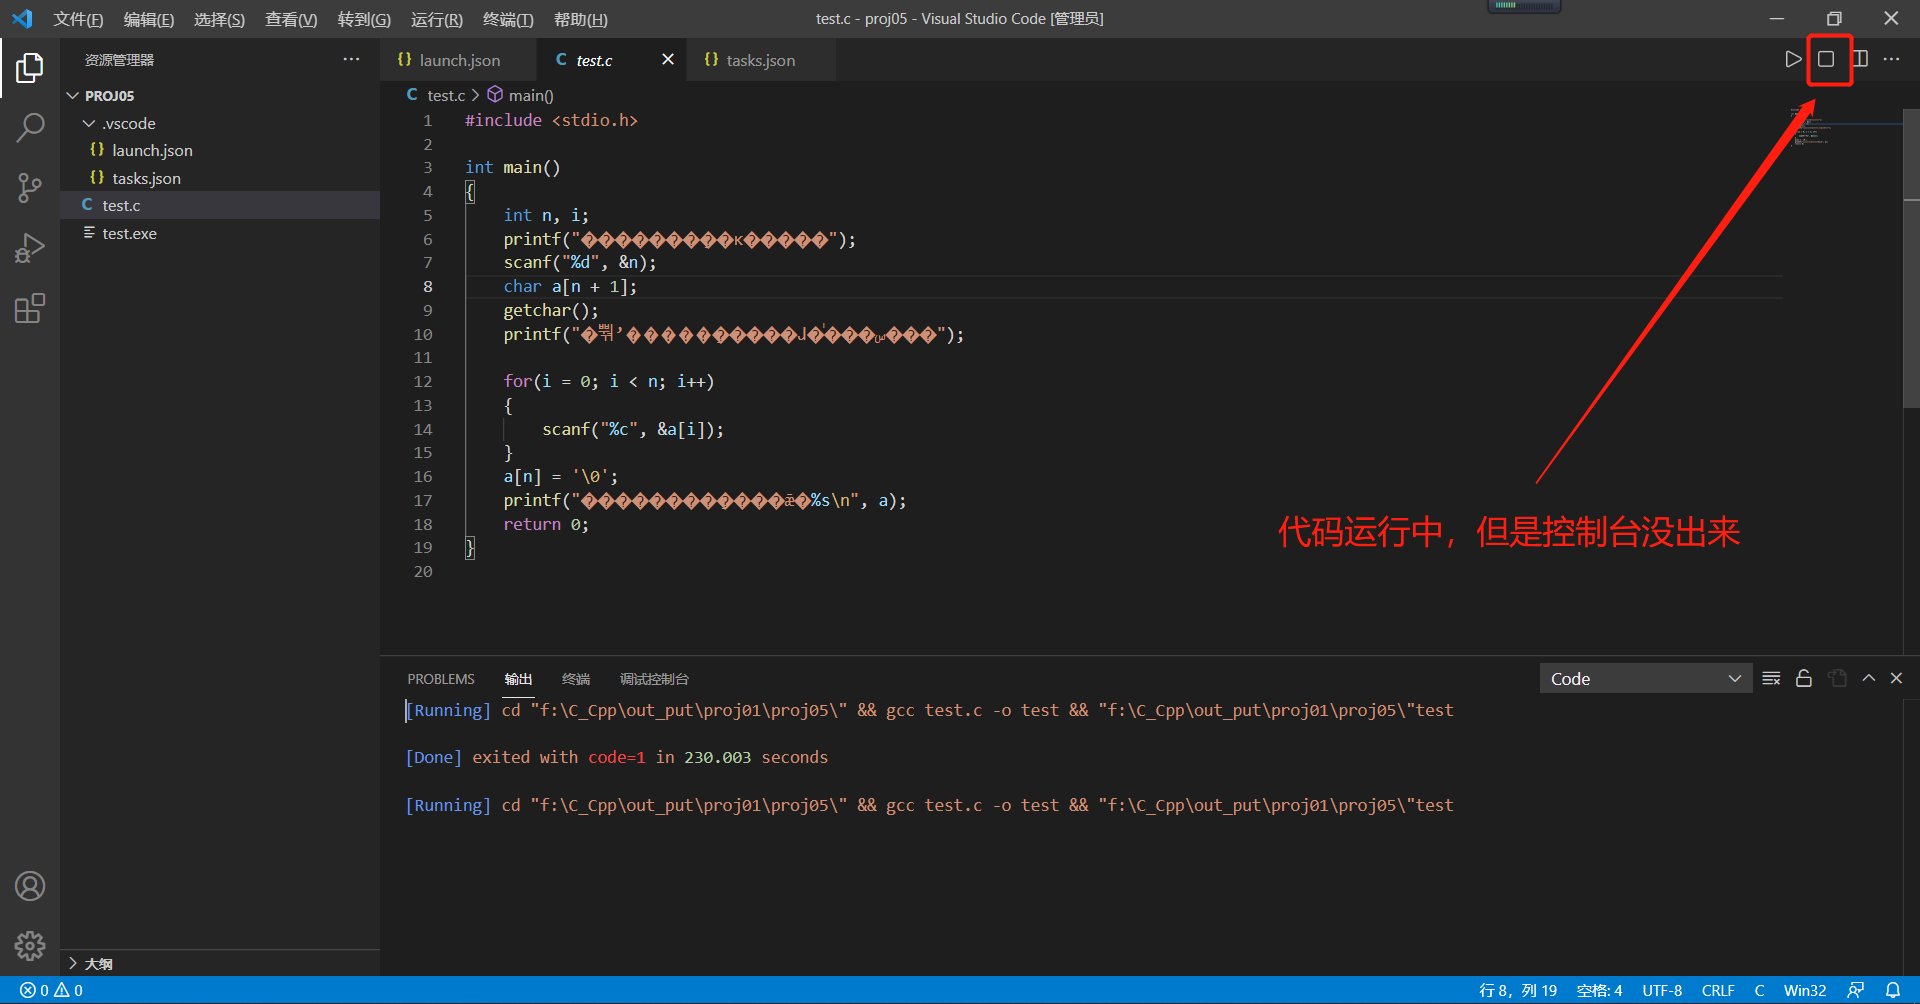Open the 运行(R) menu
1920x1004 pixels.
click(437, 19)
